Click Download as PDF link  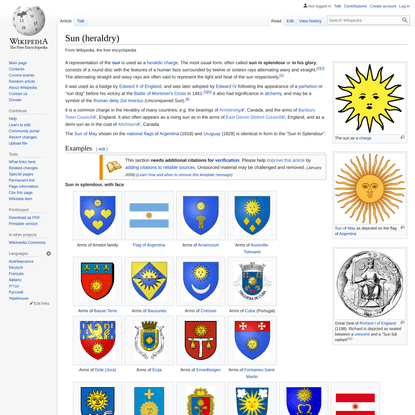tap(24, 217)
